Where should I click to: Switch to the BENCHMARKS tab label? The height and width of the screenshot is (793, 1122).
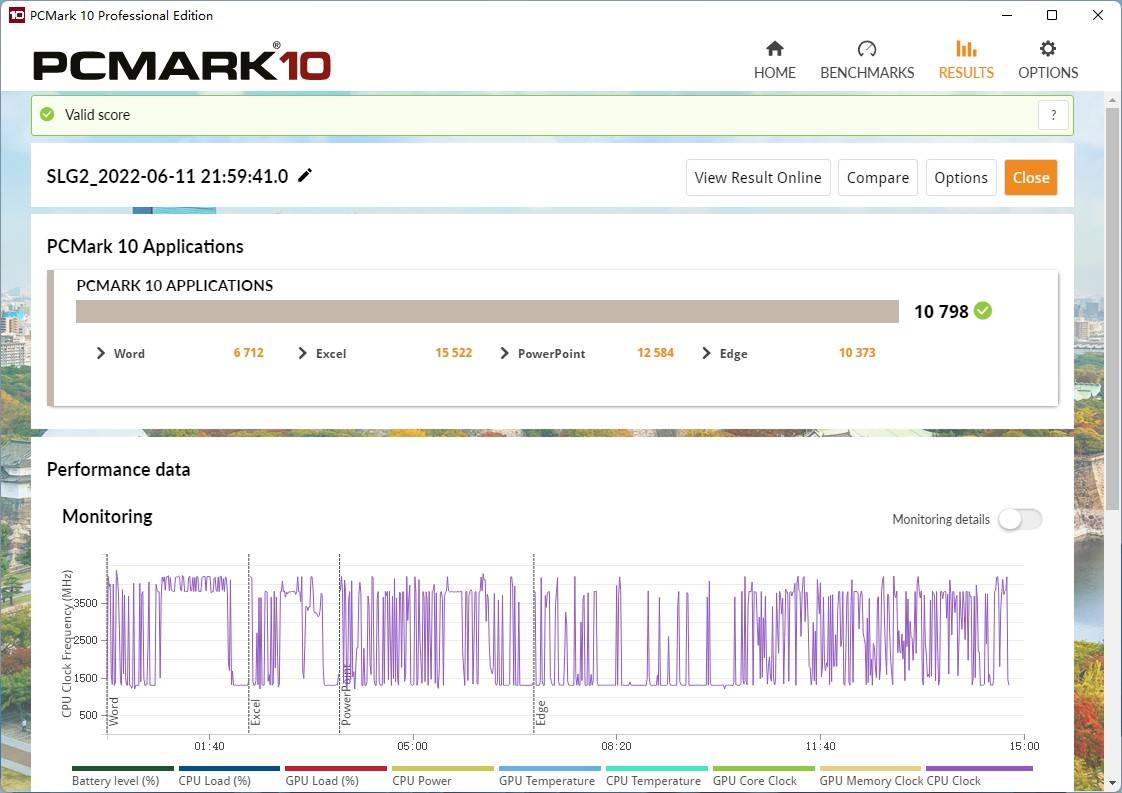867,73
